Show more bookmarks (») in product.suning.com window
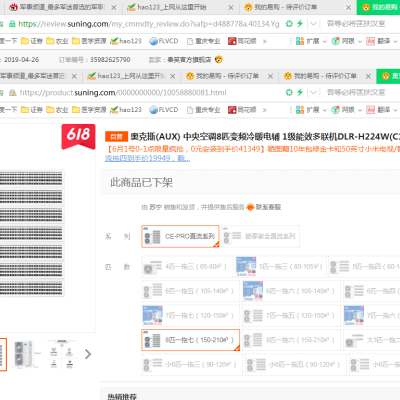400x400 pixels. click(x=265, y=110)
